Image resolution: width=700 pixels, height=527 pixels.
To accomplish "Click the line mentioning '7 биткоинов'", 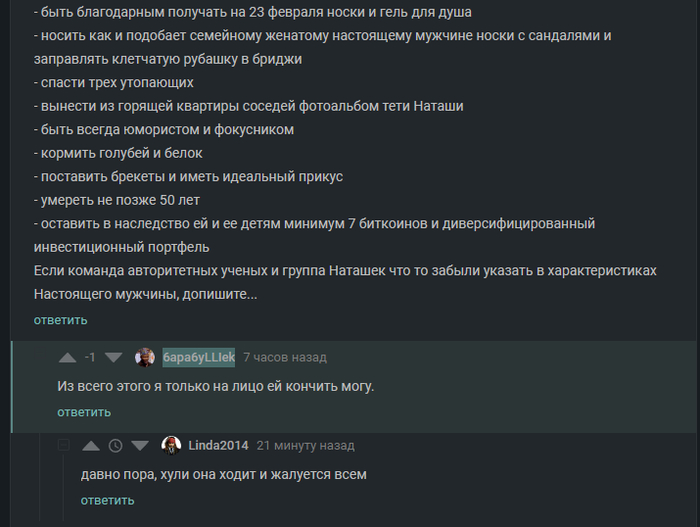I will click(314, 222).
